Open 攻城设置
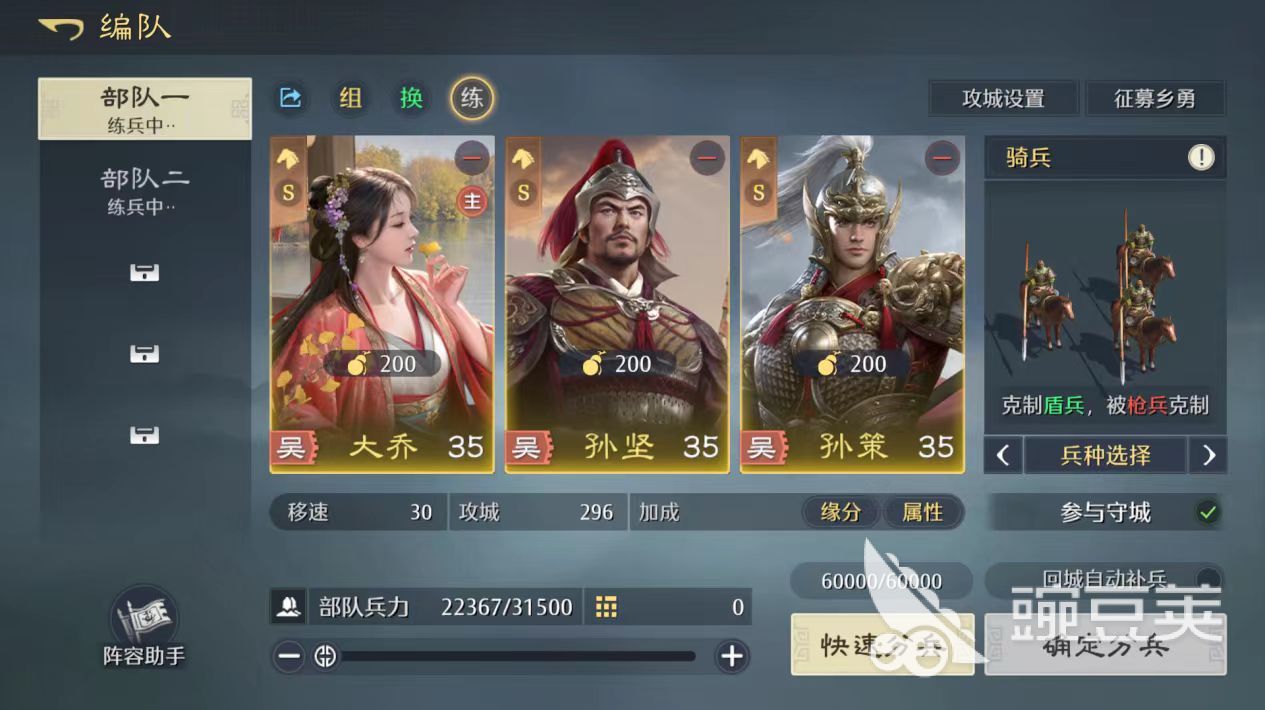The height and width of the screenshot is (710, 1265). (1003, 99)
